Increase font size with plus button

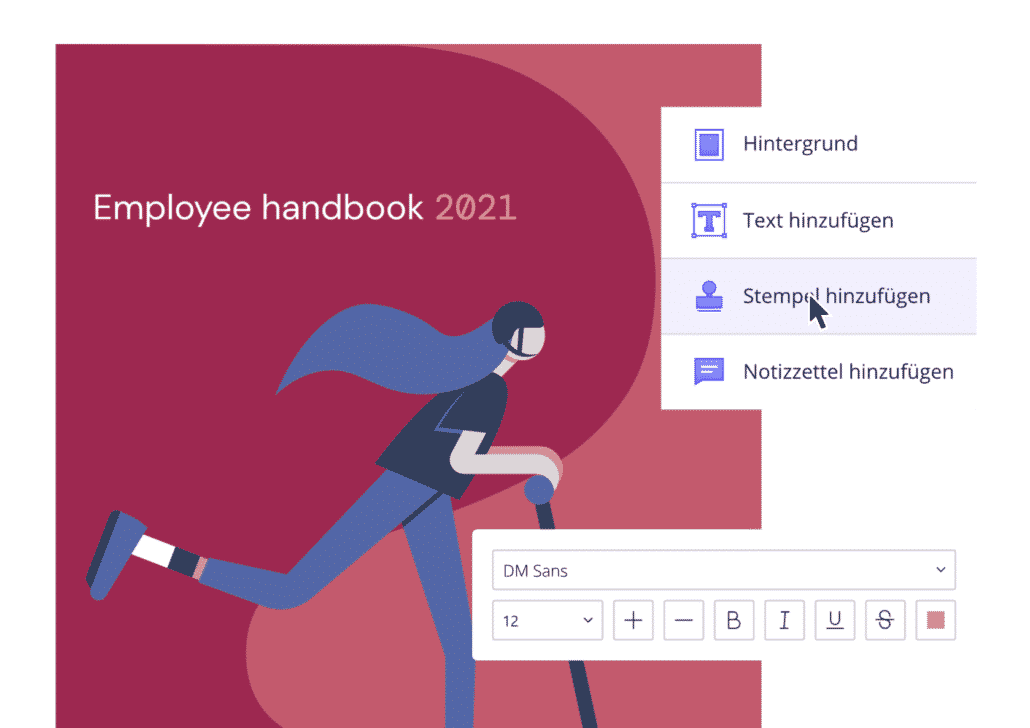633,620
